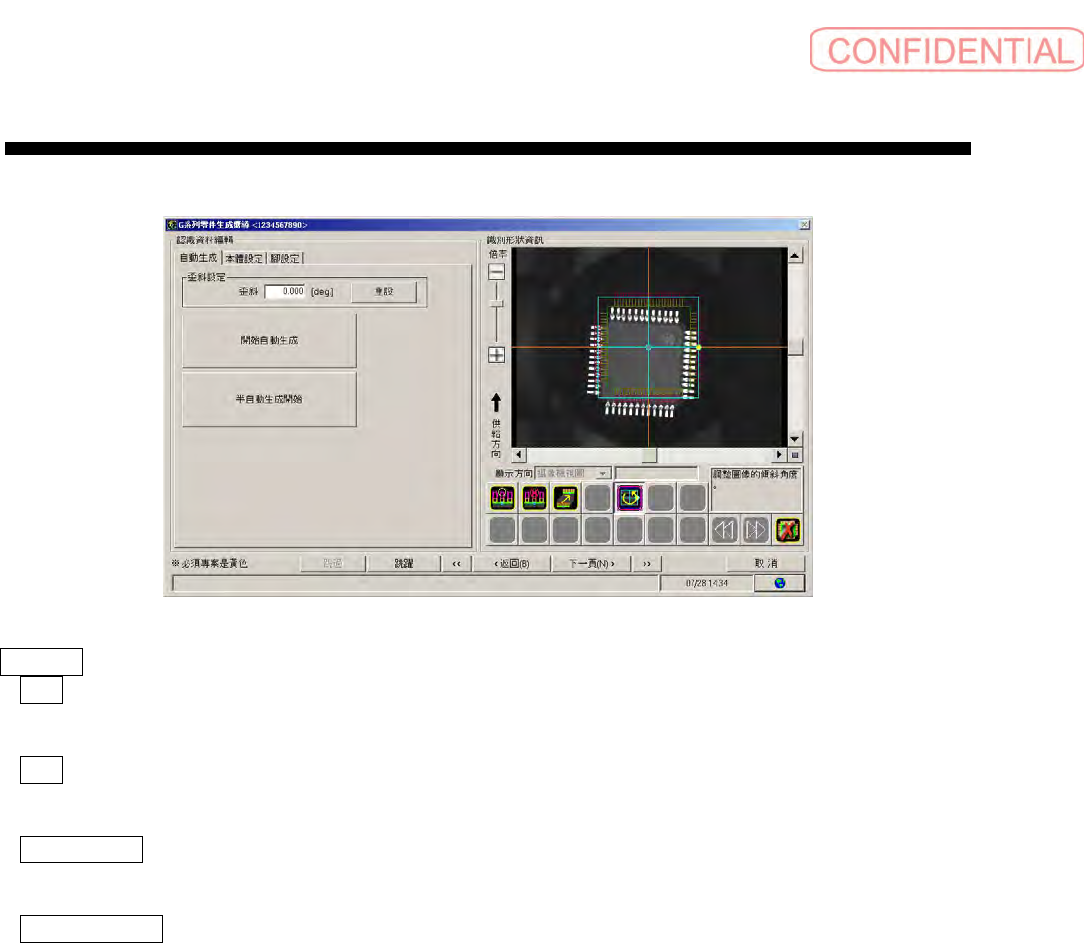Open the 顯示方向 display direction dropdown

(603, 473)
